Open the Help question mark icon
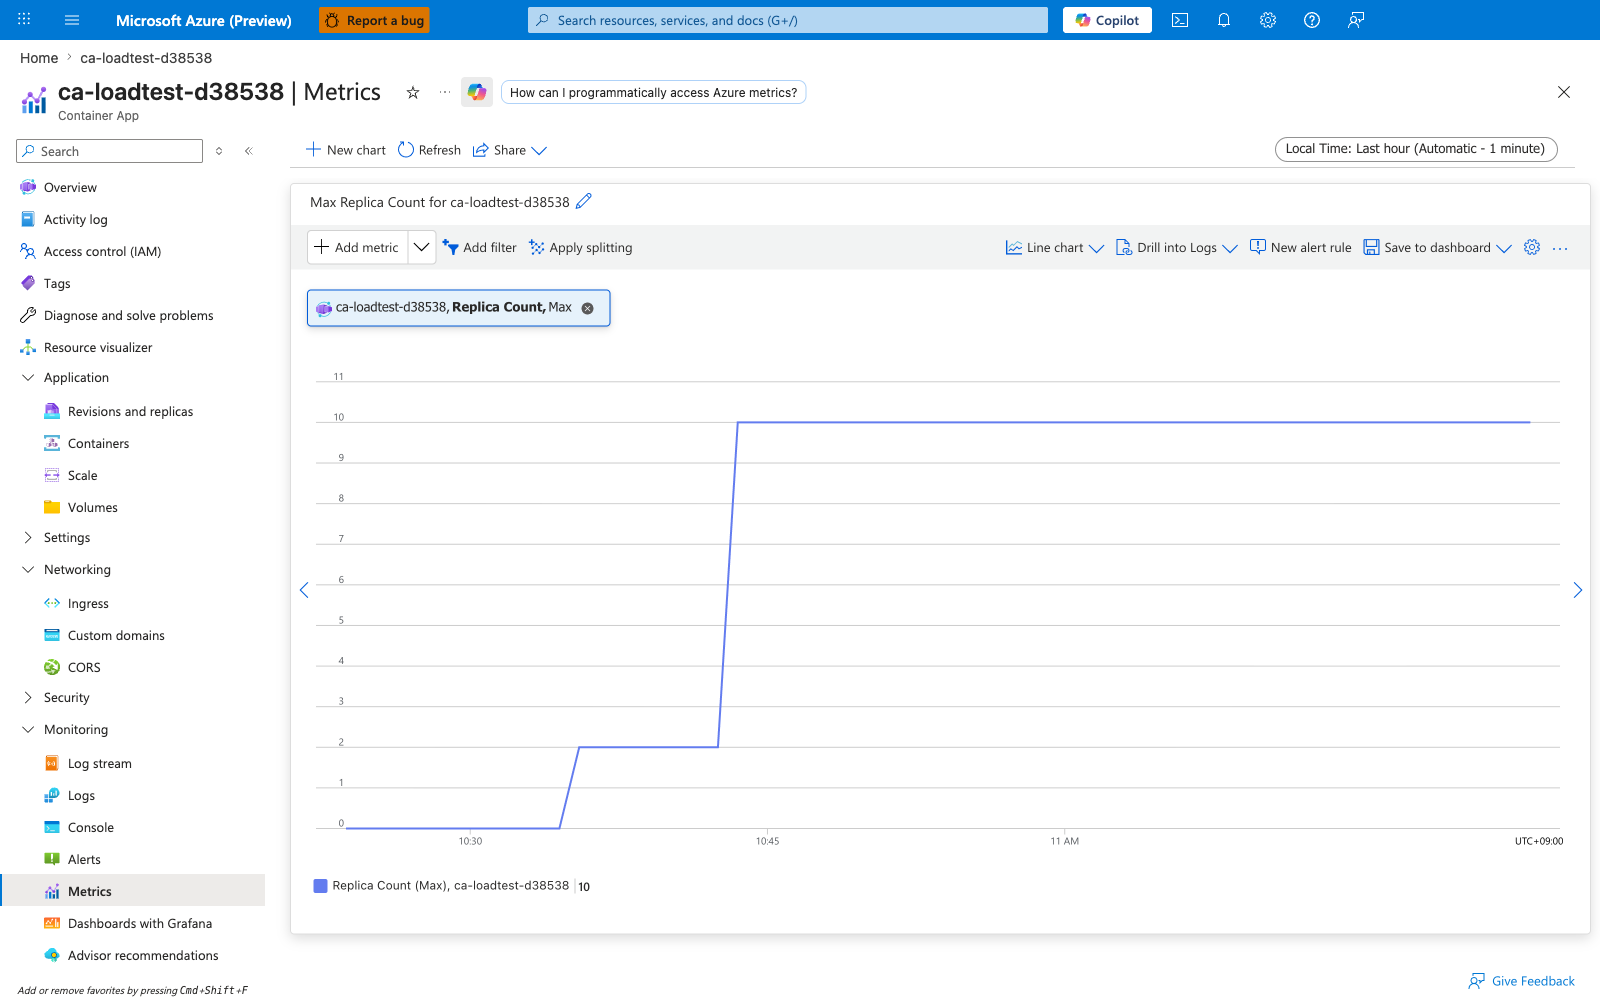 tap(1312, 20)
